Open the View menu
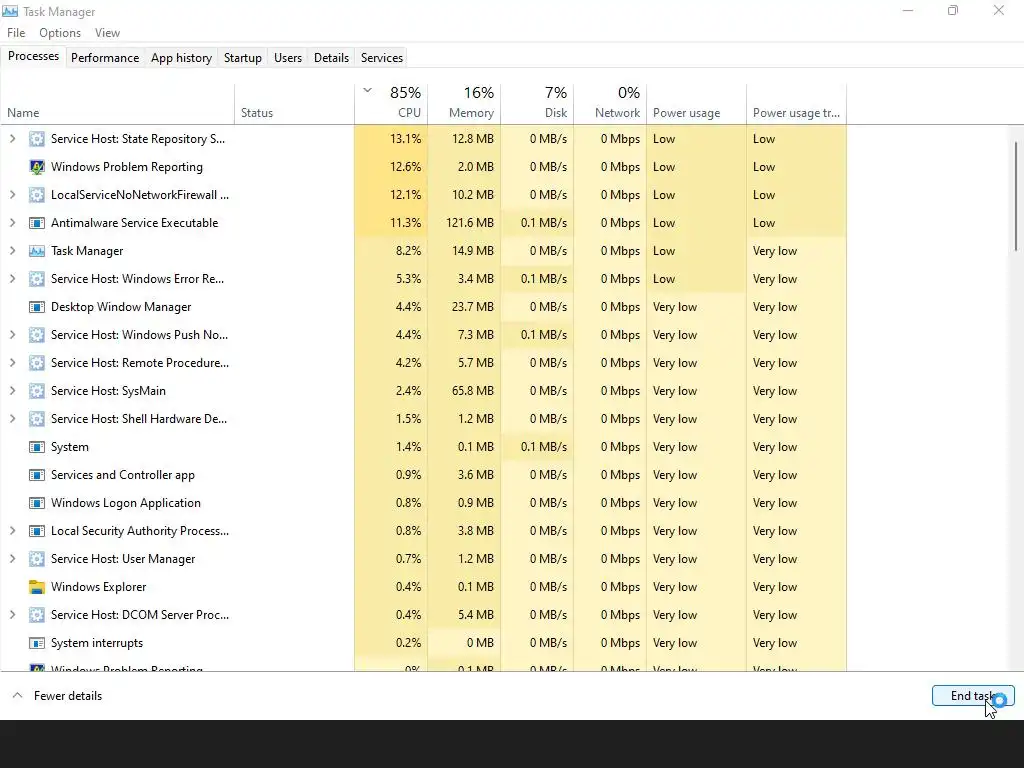 [107, 33]
